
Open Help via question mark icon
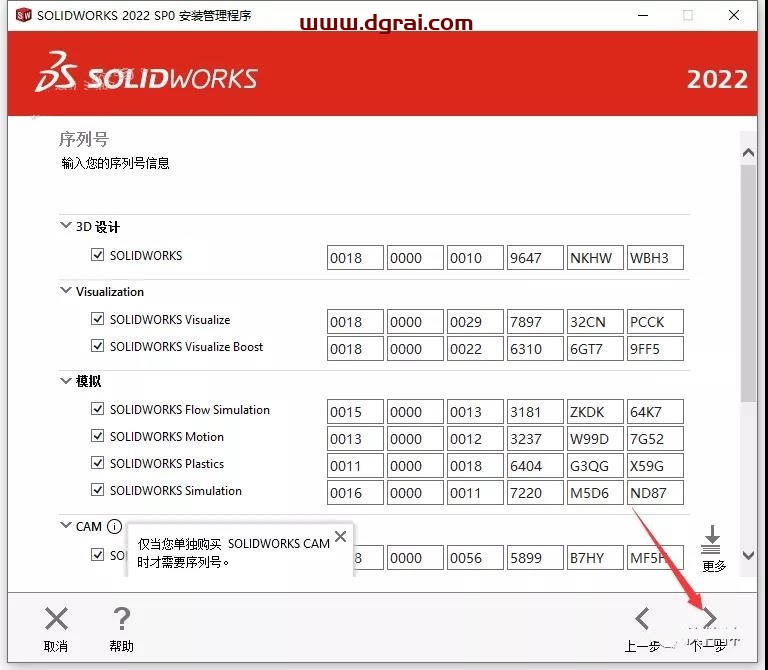tap(121, 619)
